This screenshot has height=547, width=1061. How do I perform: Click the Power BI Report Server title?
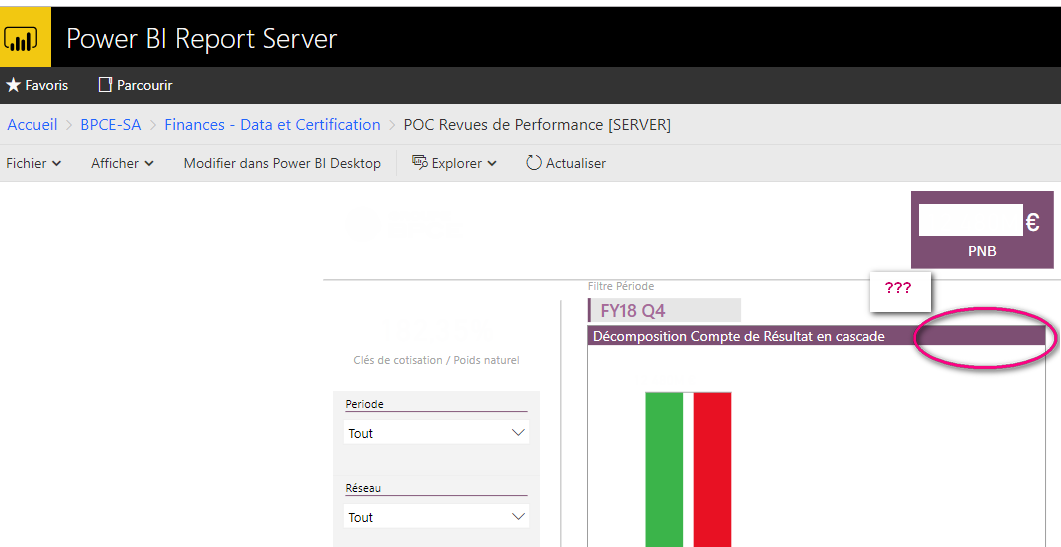tap(201, 39)
